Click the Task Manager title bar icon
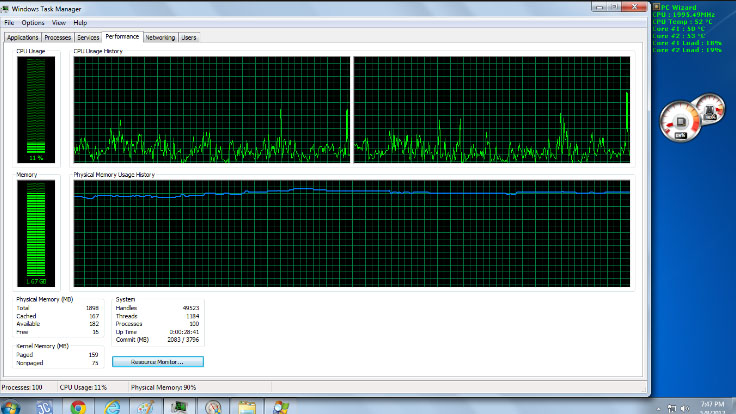The height and width of the screenshot is (414, 736). pyautogui.click(x=6, y=7)
